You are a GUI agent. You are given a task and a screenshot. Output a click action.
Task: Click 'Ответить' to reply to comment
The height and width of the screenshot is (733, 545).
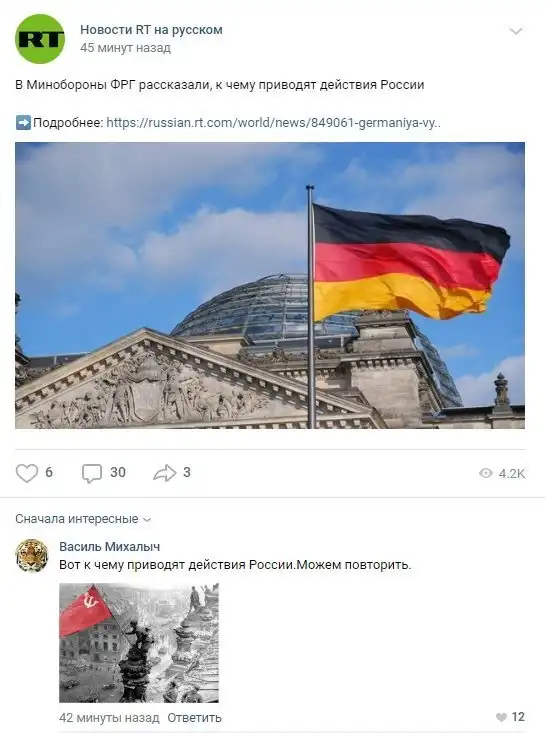(x=194, y=718)
